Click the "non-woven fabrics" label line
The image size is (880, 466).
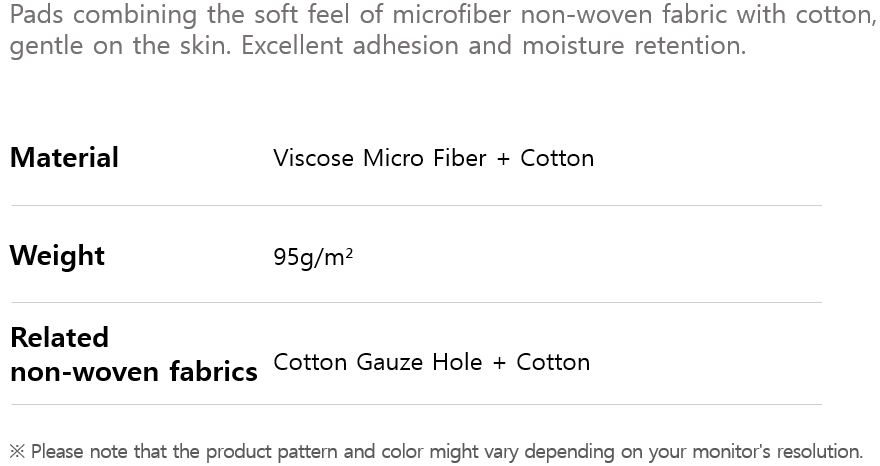(133, 372)
